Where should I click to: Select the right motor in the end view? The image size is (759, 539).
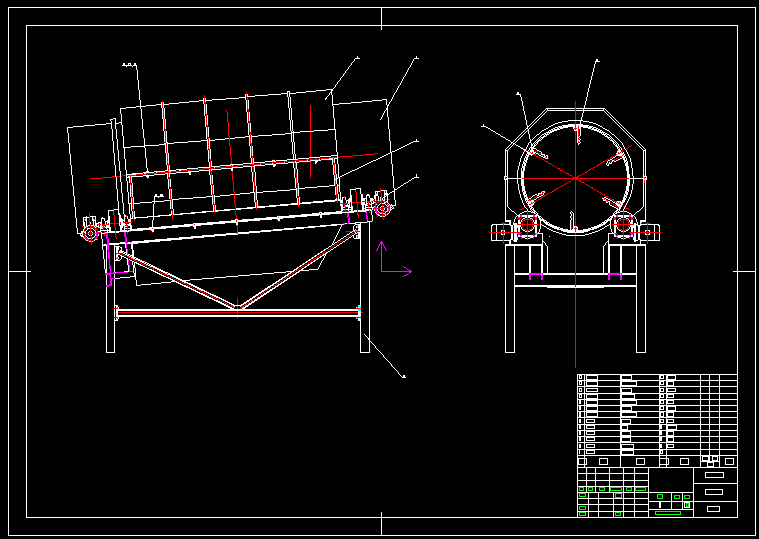649,232
